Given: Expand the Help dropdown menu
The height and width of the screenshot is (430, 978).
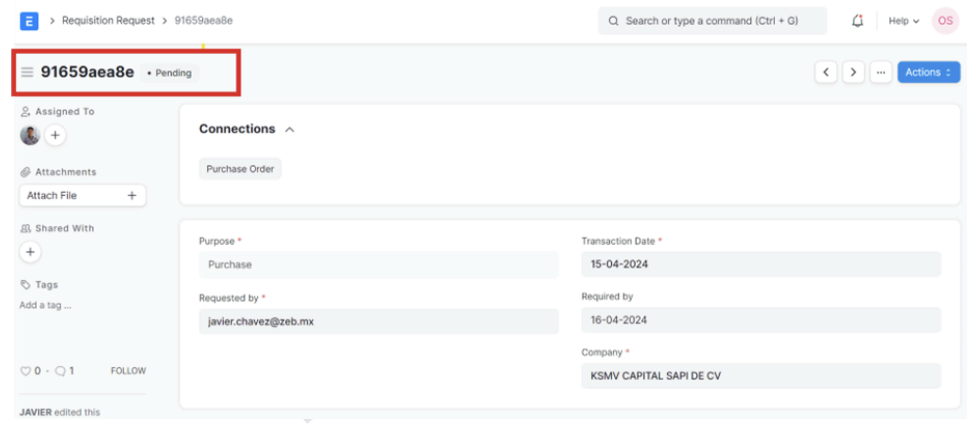Looking at the screenshot, I should 903,20.
